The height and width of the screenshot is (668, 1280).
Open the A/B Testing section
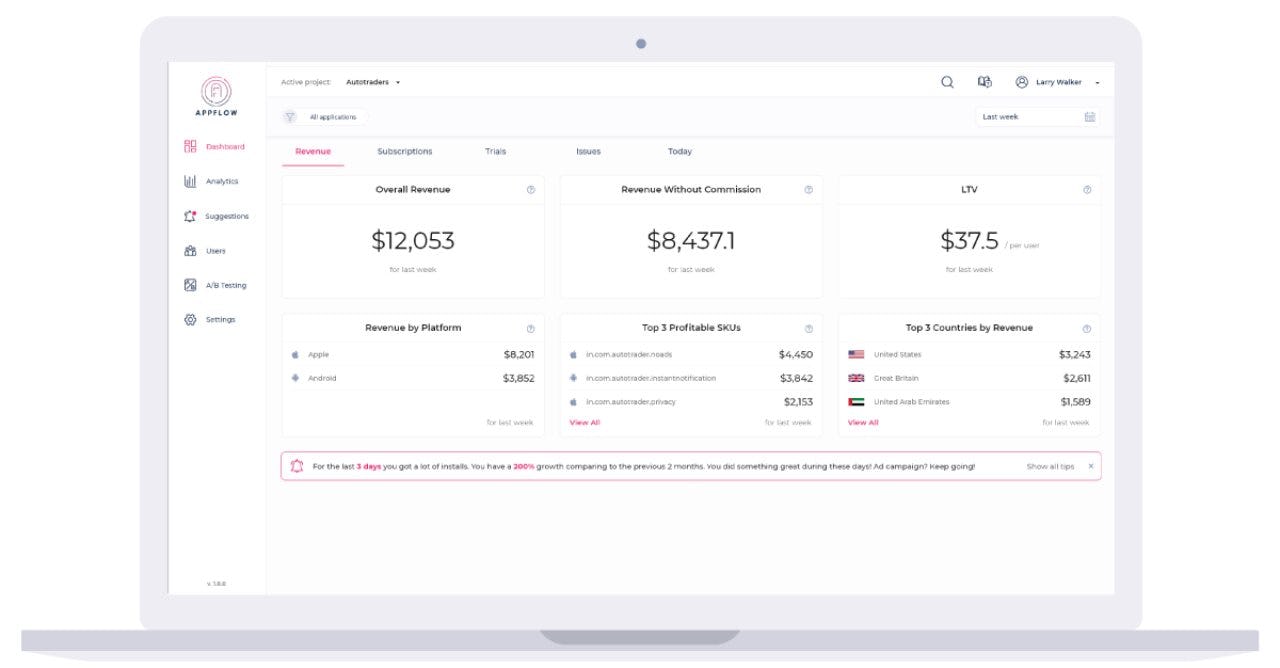190,285
